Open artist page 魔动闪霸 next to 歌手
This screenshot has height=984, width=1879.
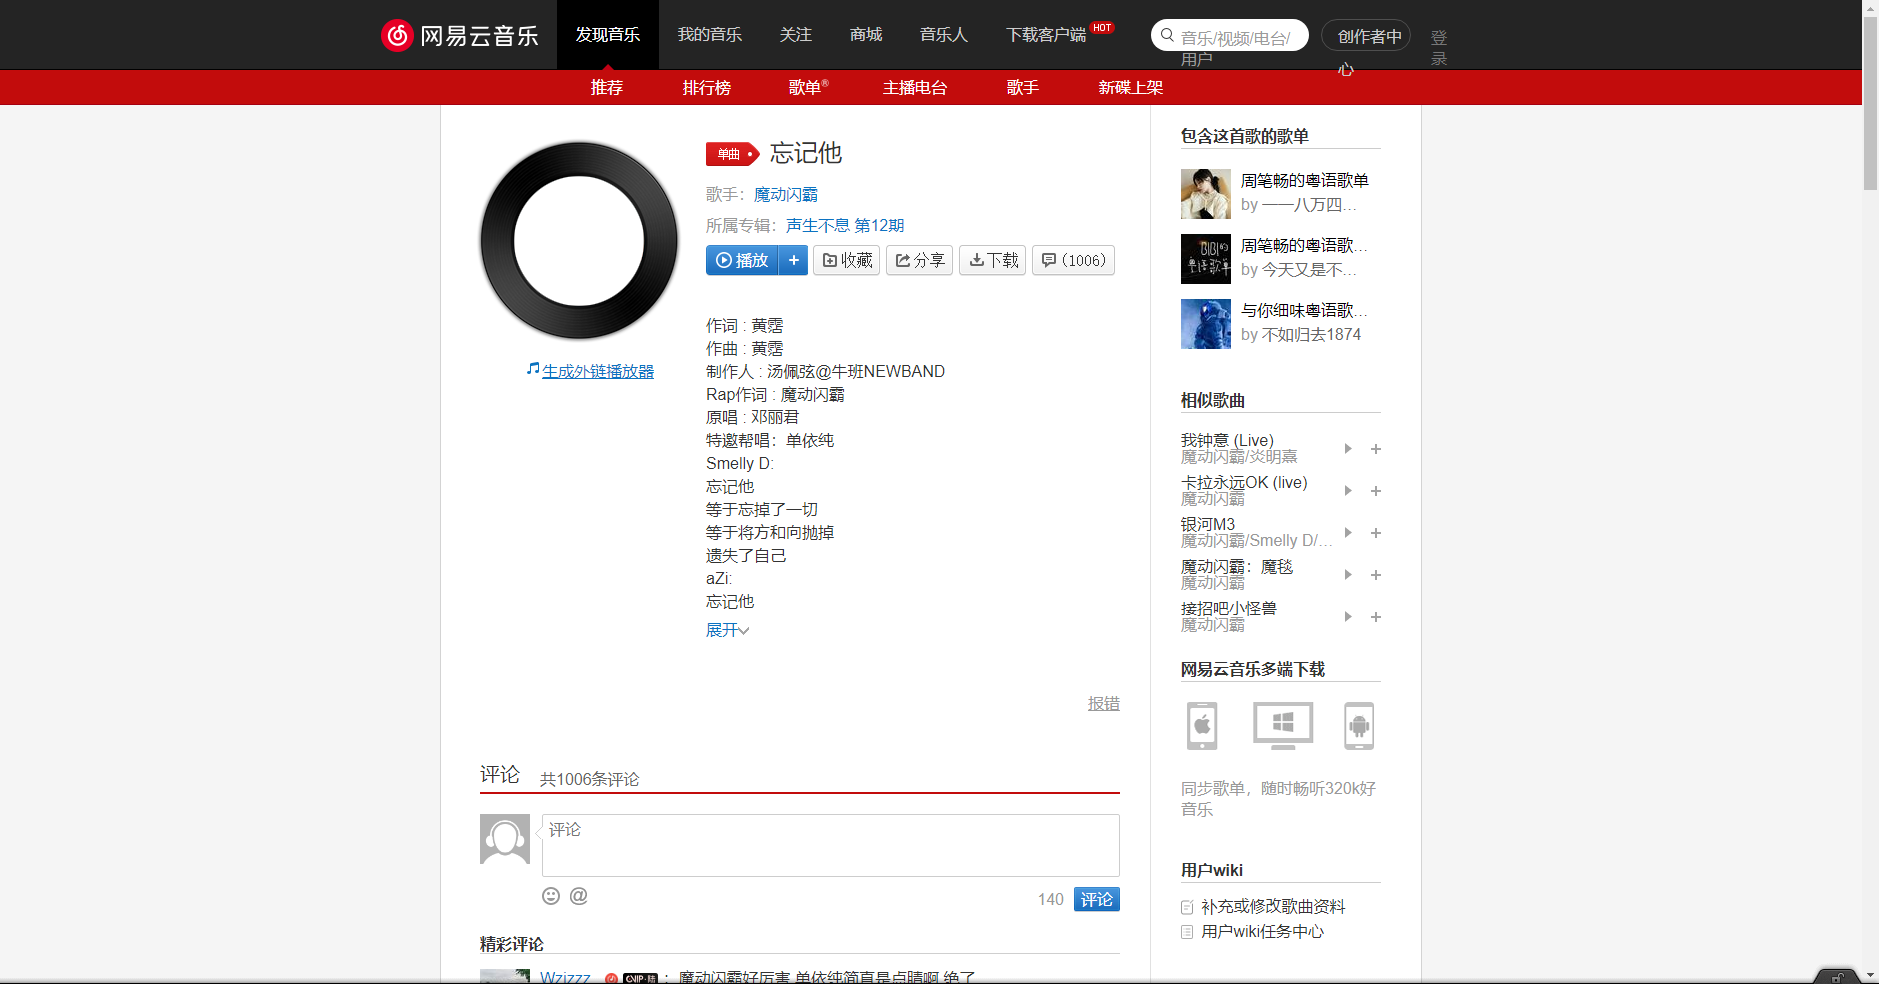click(x=786, y=195)
